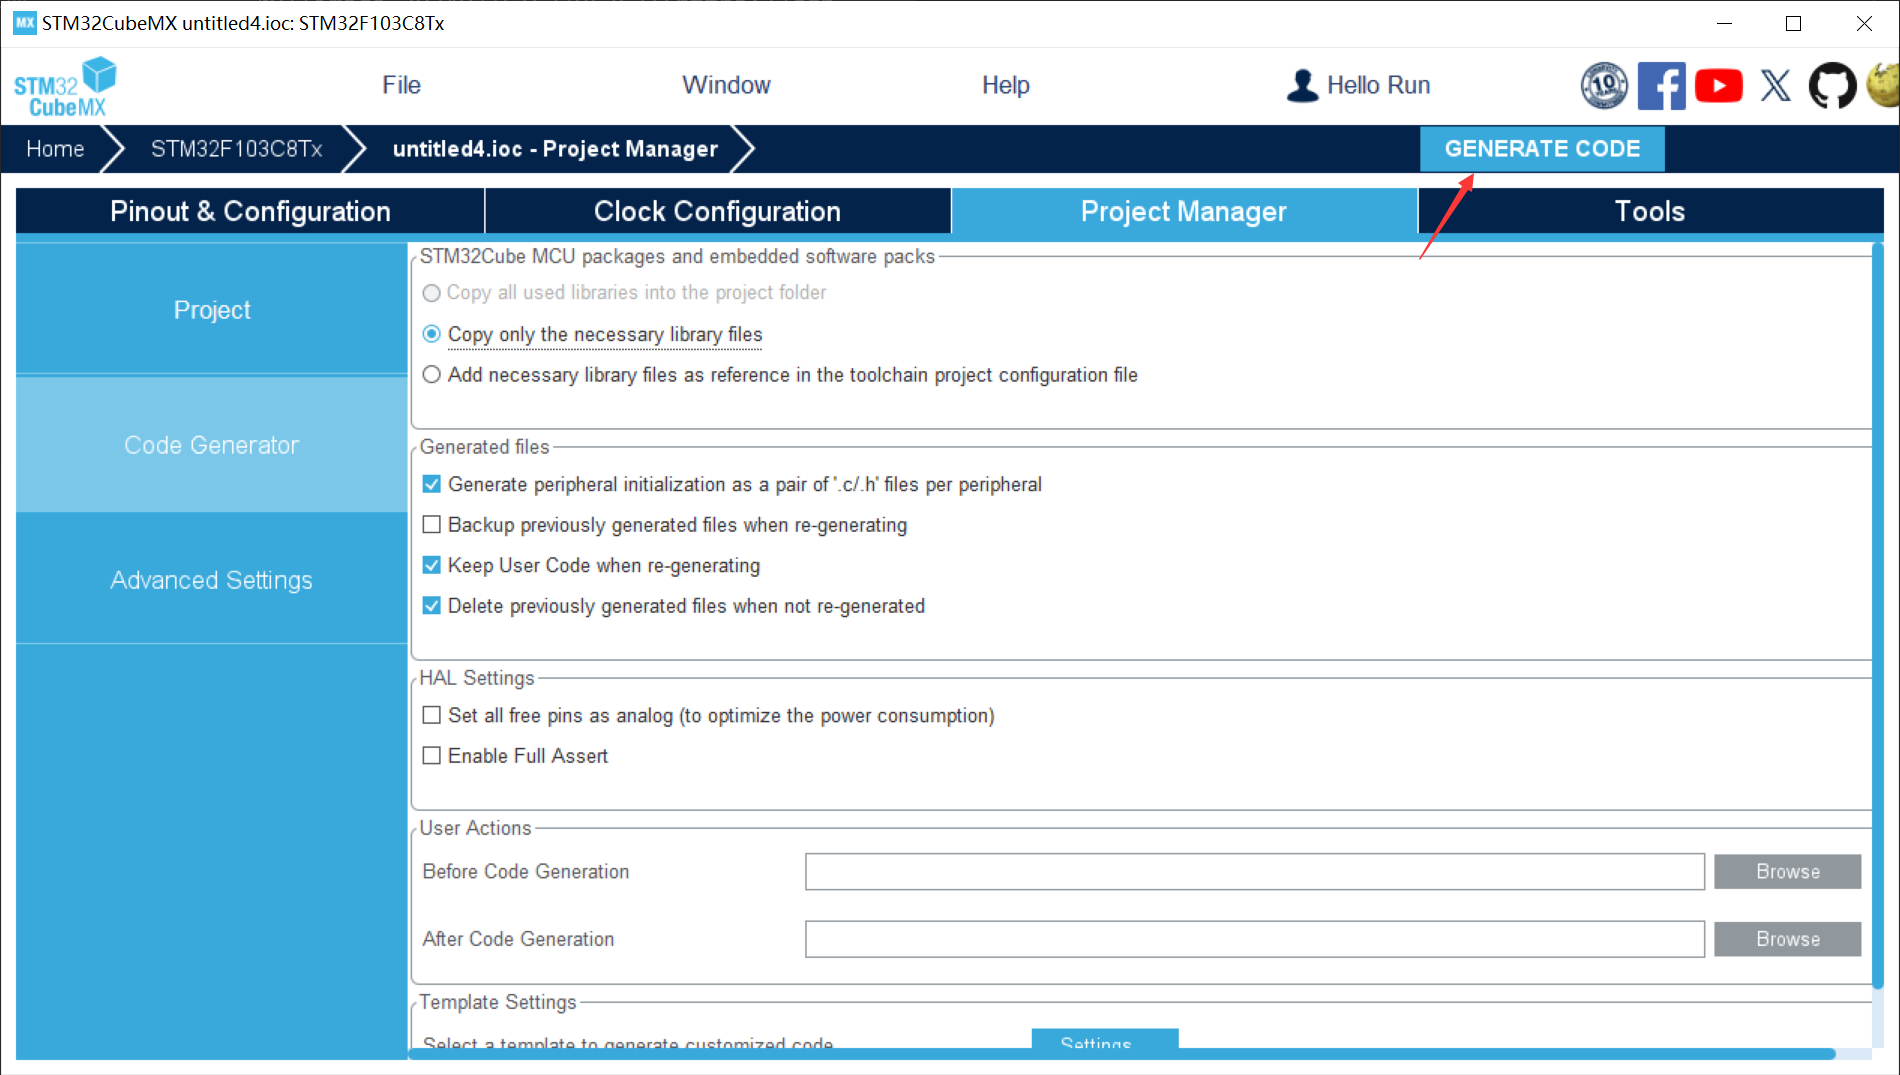Close the STM32CubeMX window
The width and height of the screenshot is (1900, 1075).
[x=1864, y=23]
